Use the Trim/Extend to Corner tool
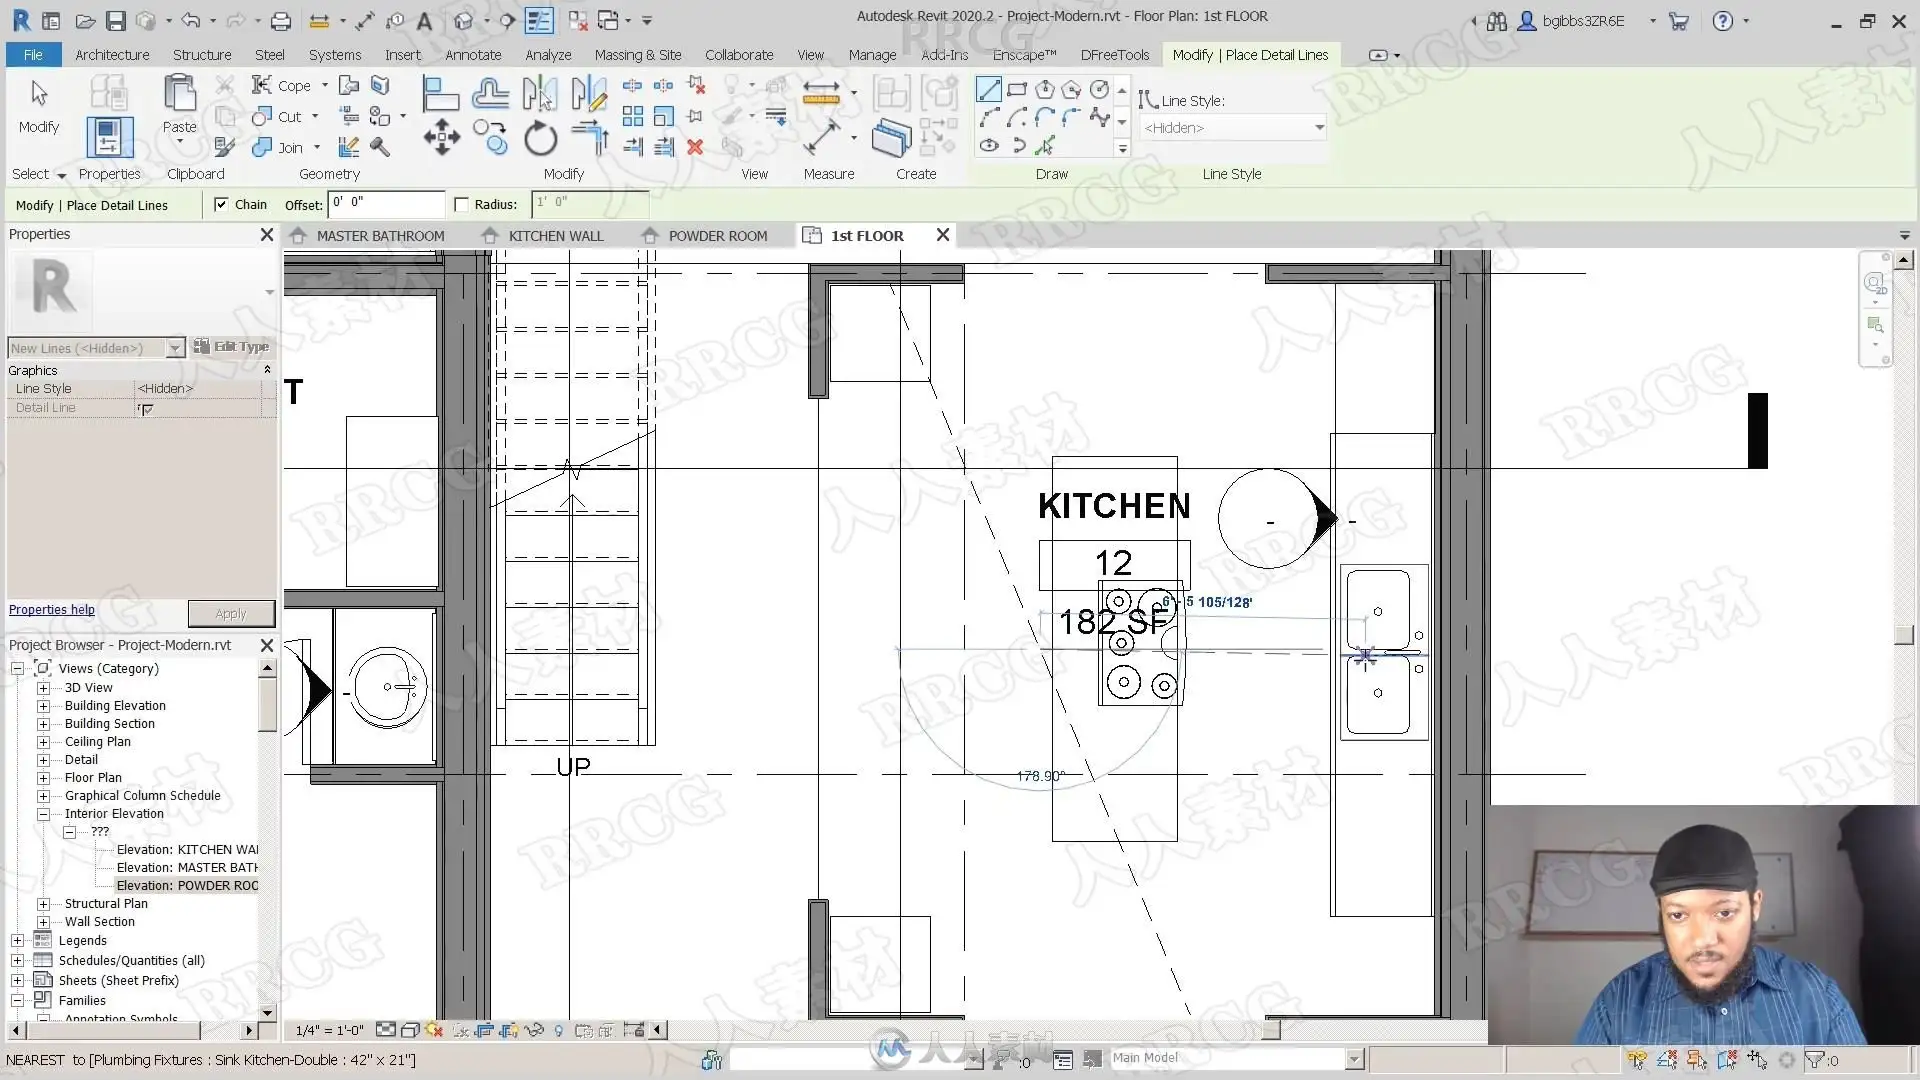Image resolution: width=1920 pixels, height=1080 pixels. [590, 137]
